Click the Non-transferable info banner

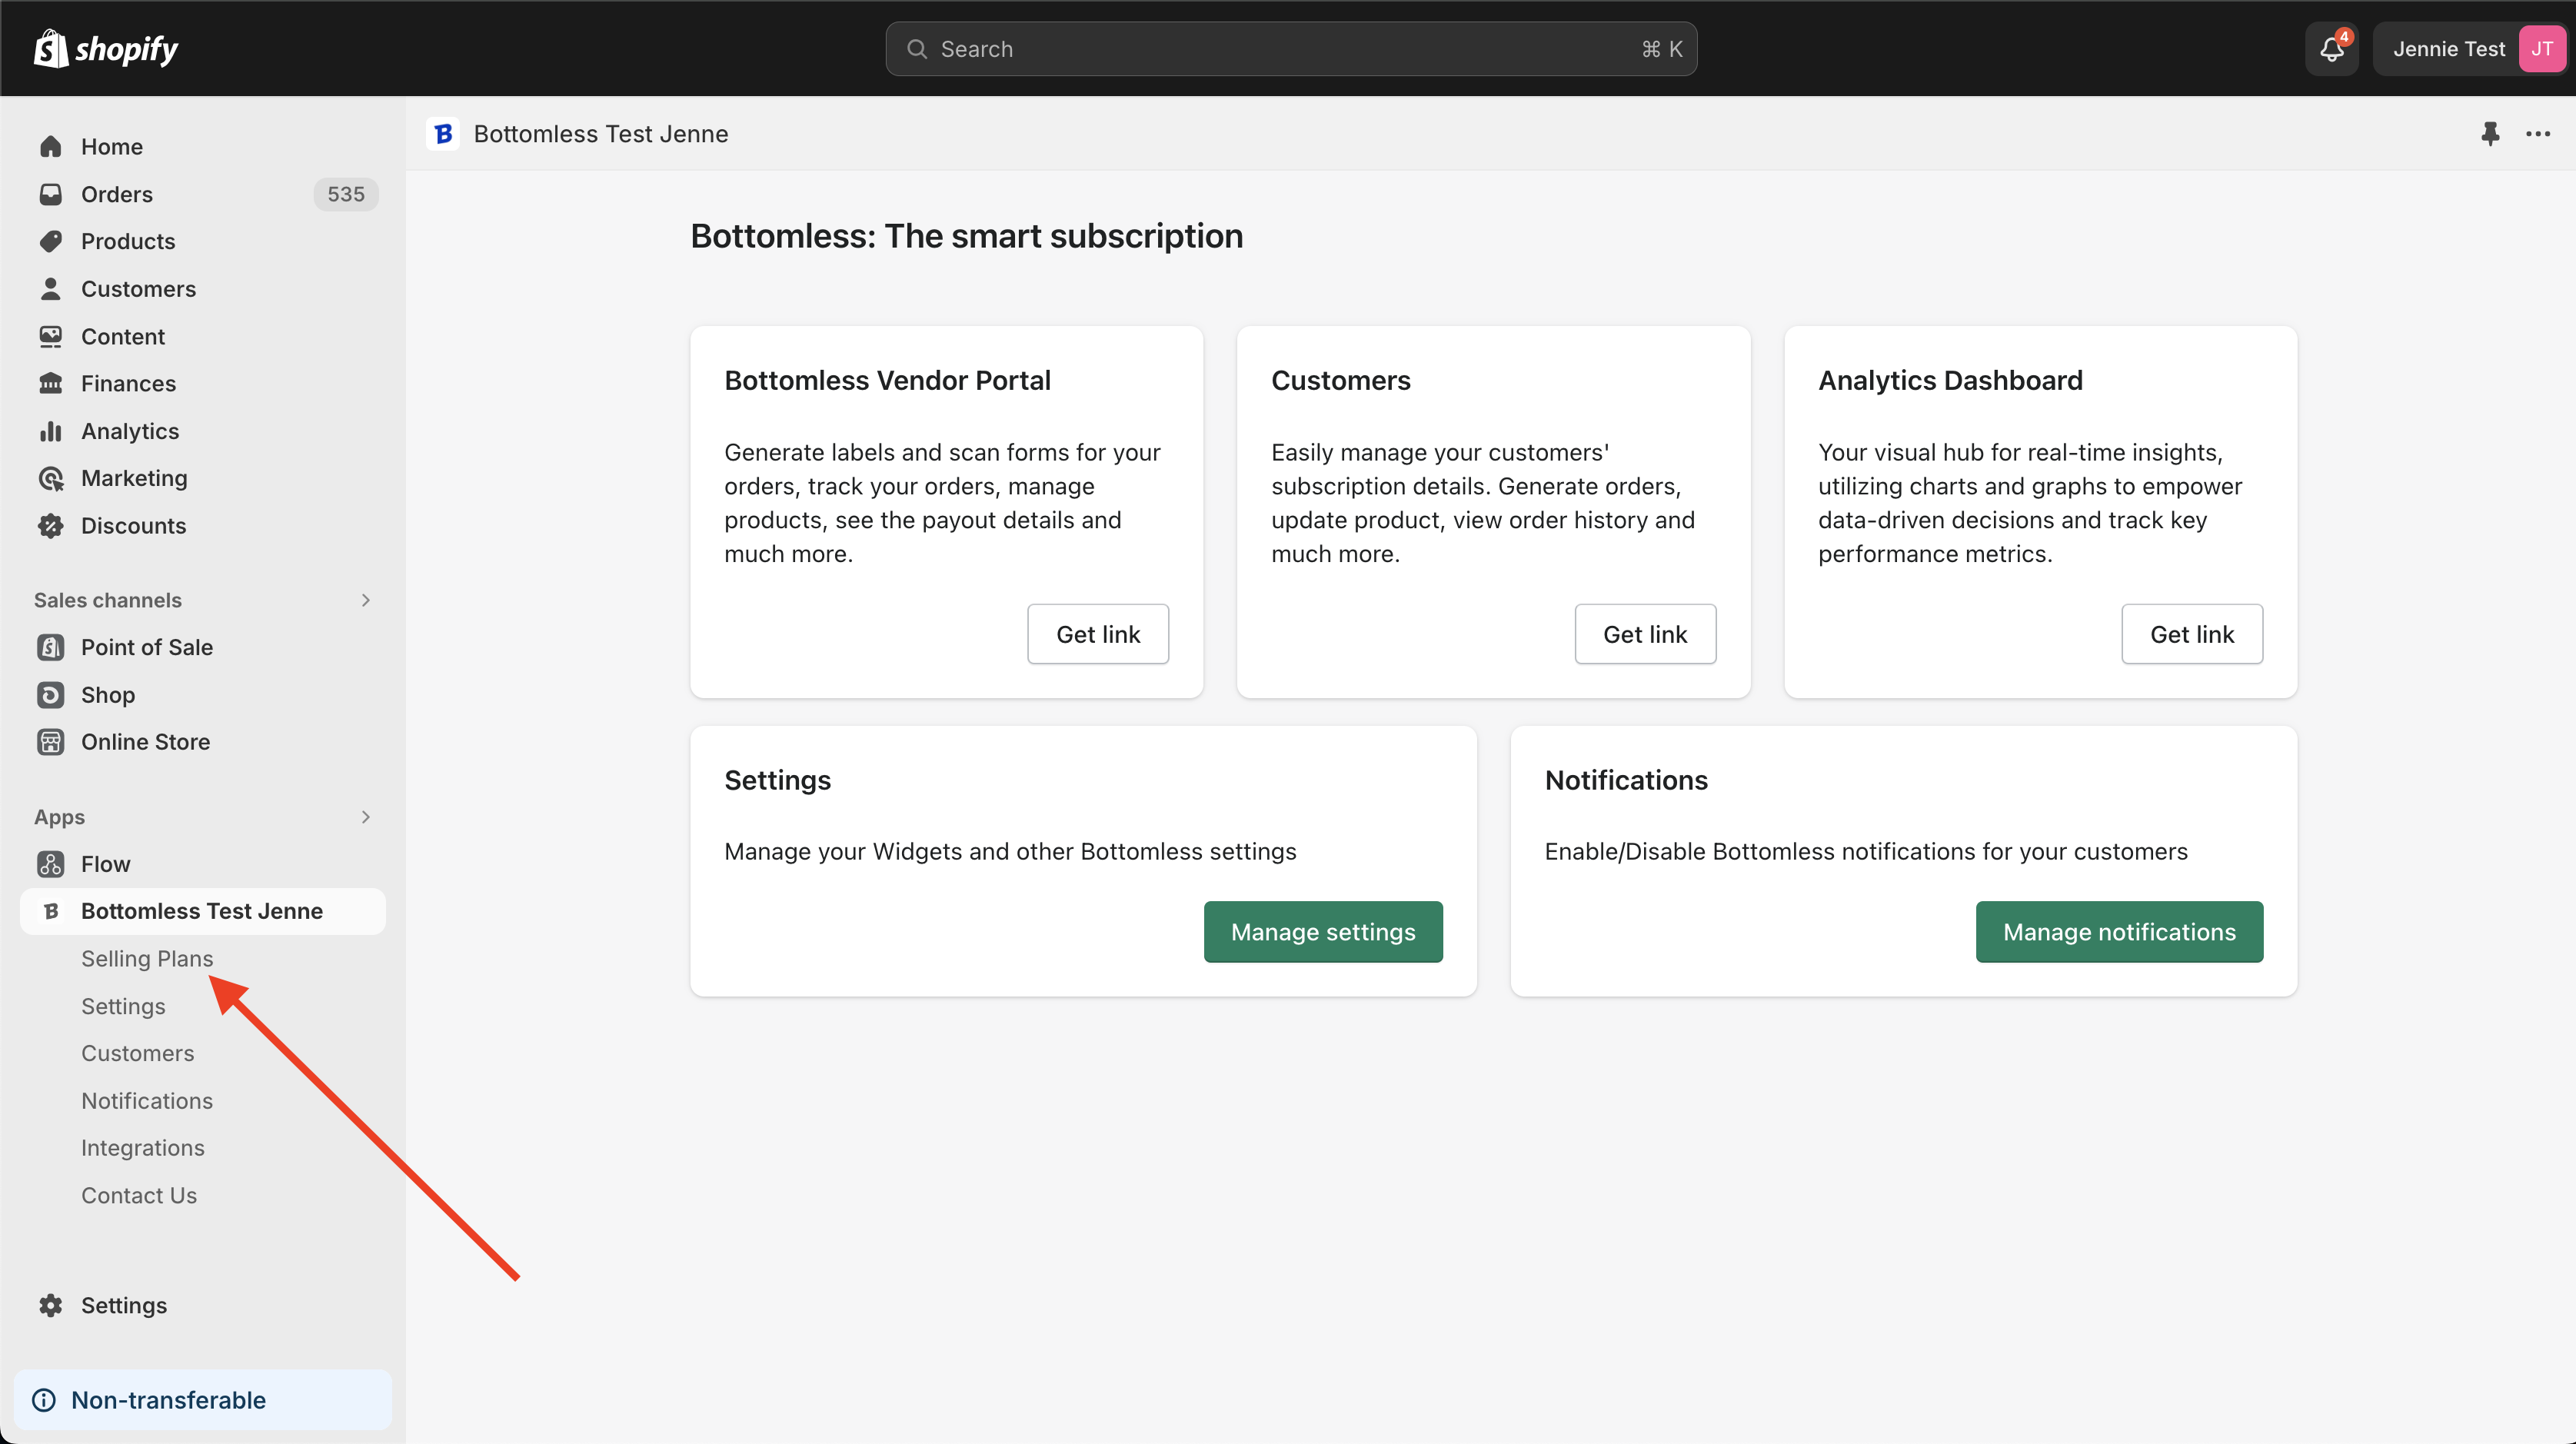(x=168, y=1399)
